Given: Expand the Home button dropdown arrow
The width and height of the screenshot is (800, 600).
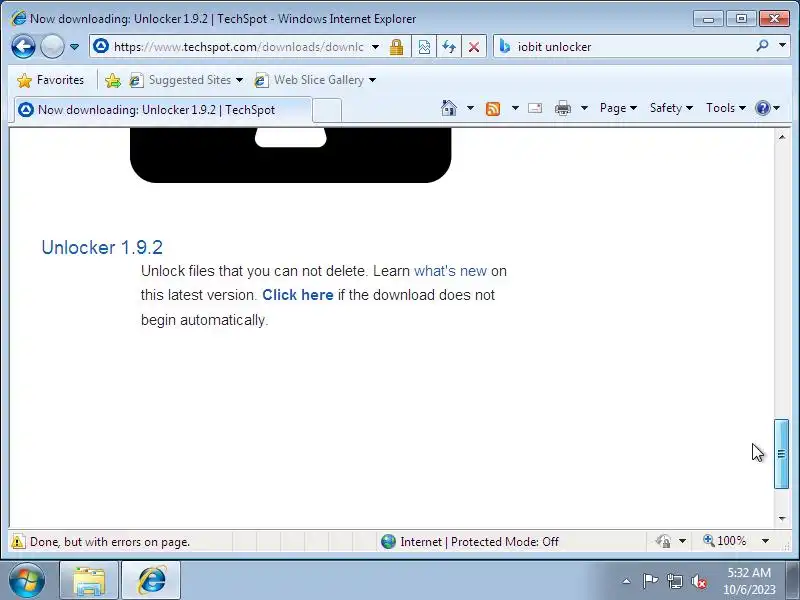Looking at the screenshot, I should click(470, 108).
